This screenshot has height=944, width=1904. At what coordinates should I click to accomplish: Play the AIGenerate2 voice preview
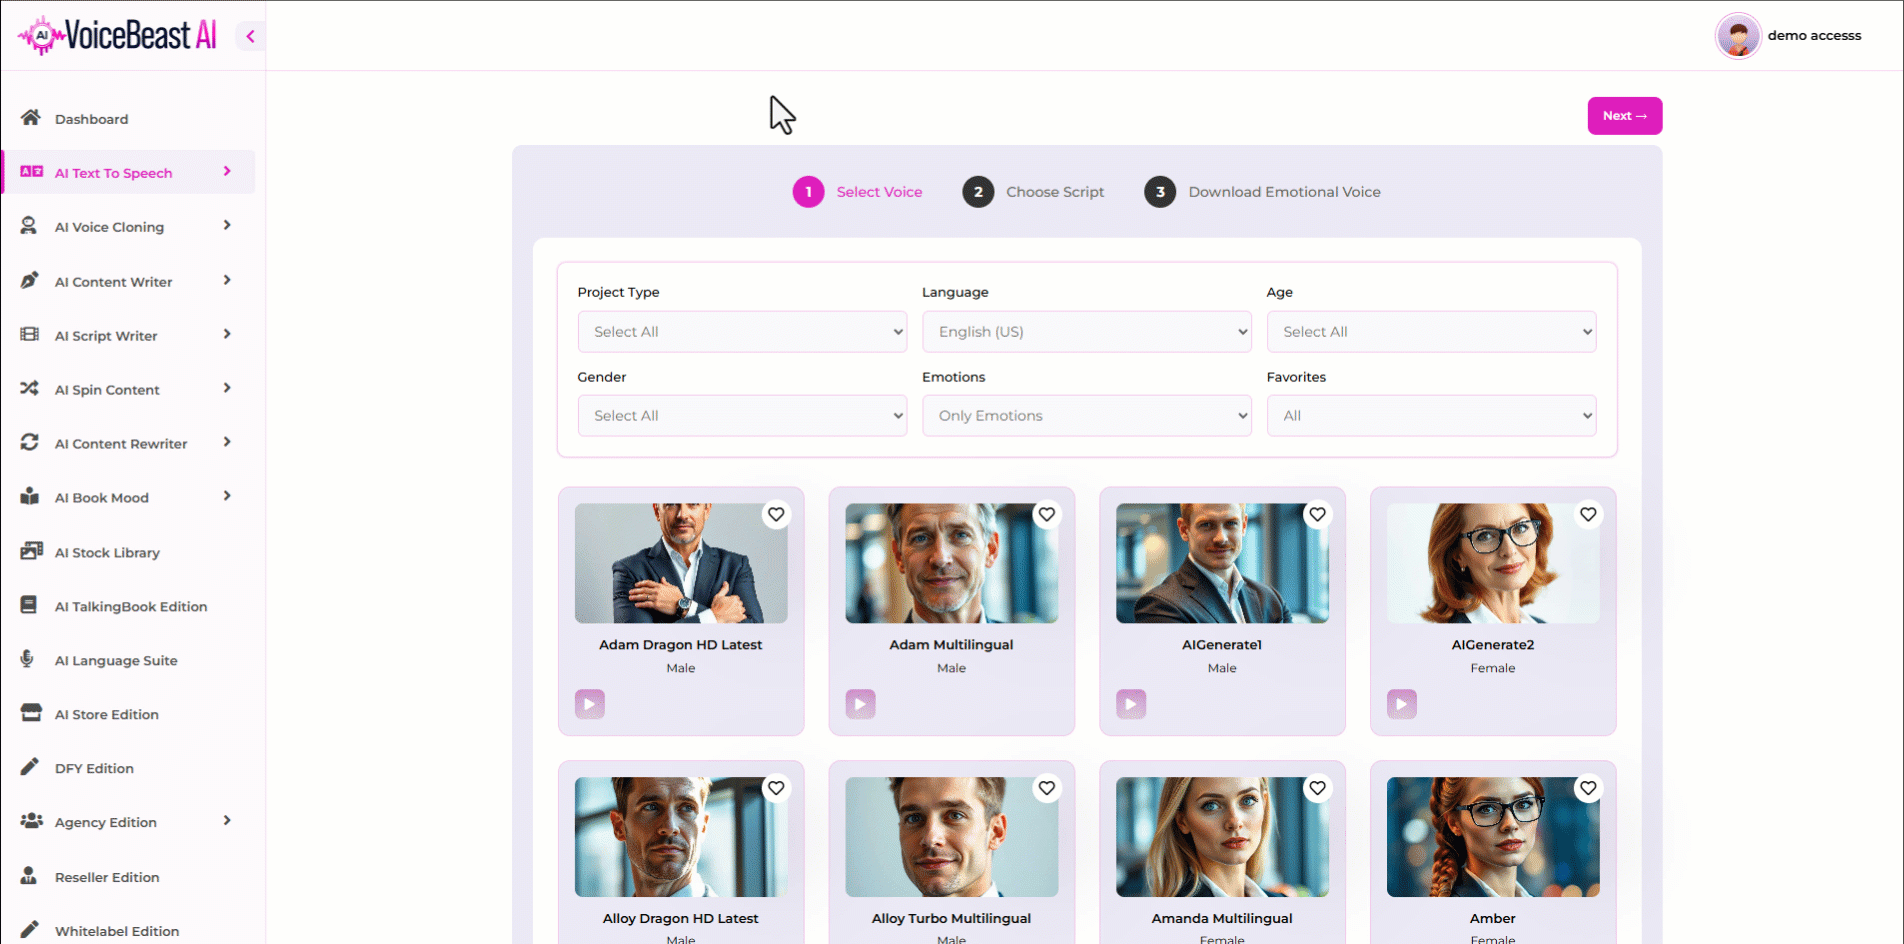point(1402,704)
